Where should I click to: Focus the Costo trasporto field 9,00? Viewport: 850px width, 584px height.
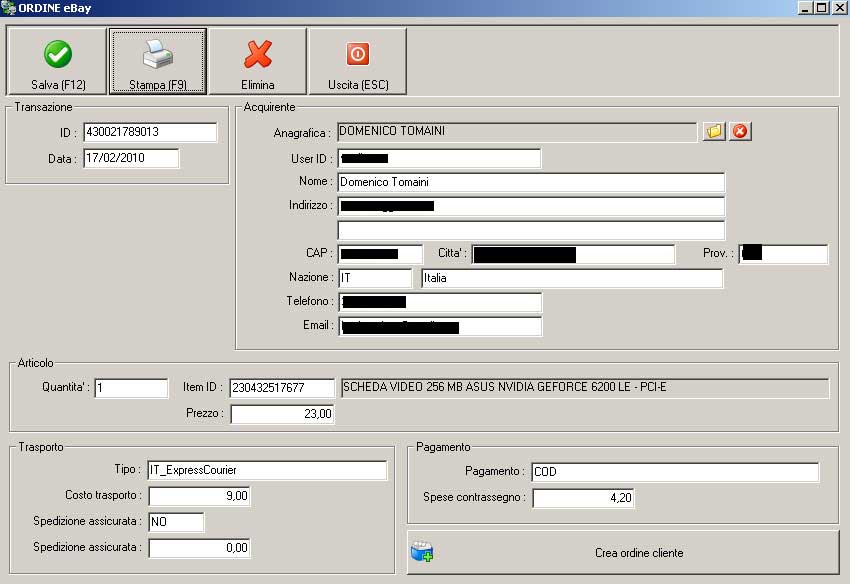click(199, 496)
